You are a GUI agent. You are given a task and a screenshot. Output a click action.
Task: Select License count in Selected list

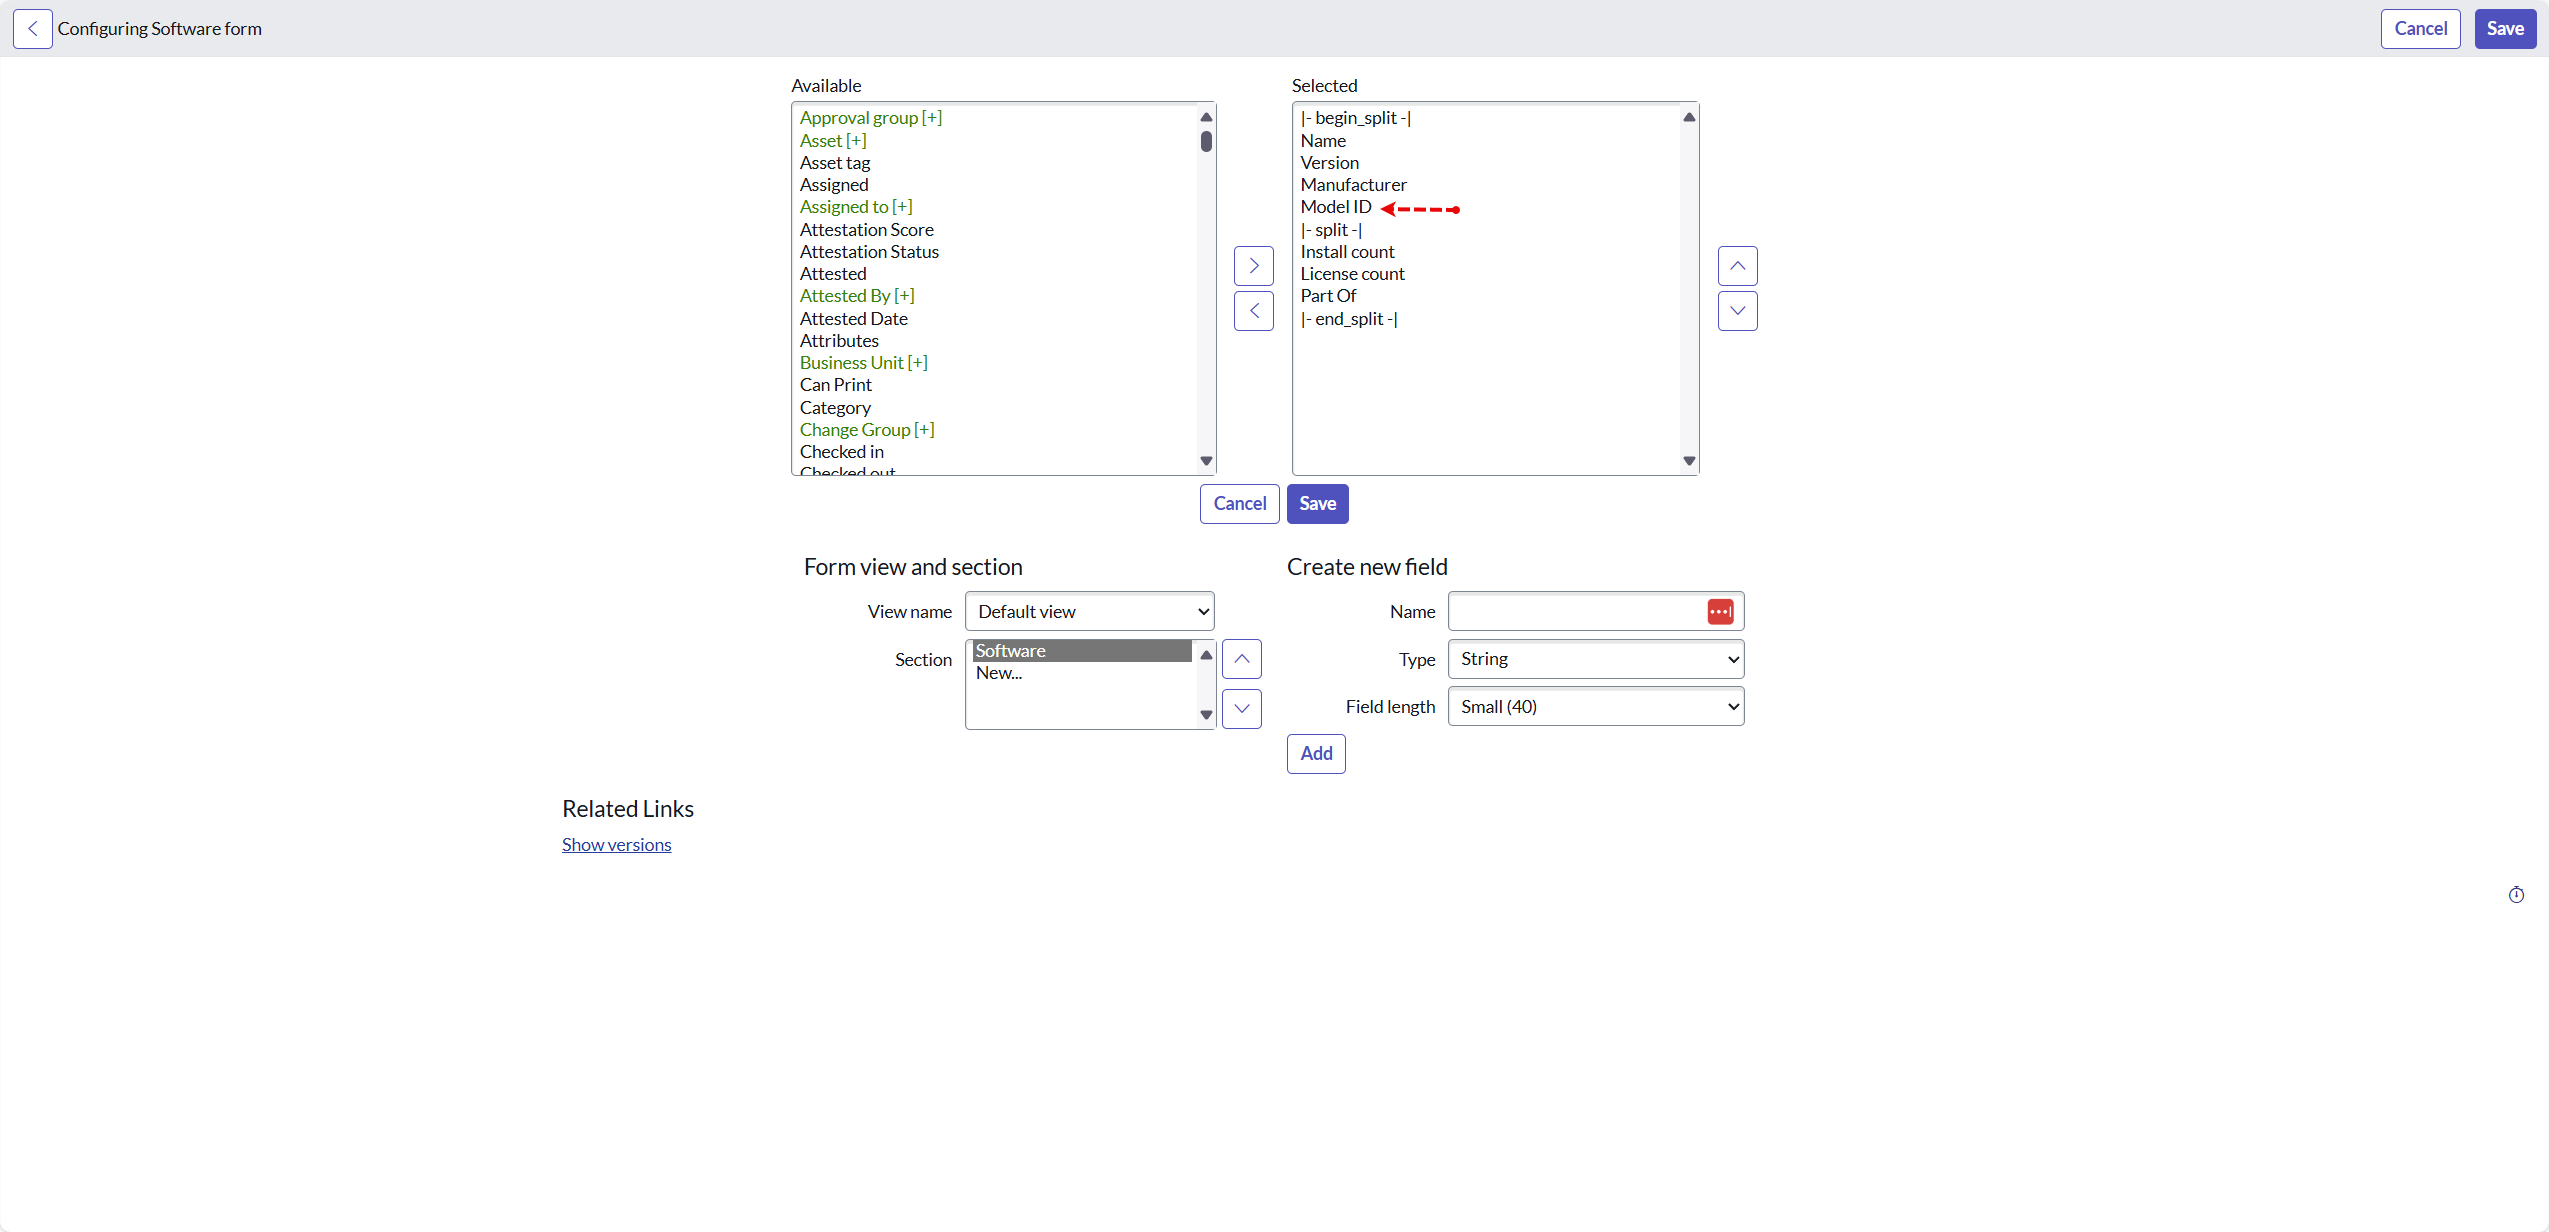(x=1352, y=274)
